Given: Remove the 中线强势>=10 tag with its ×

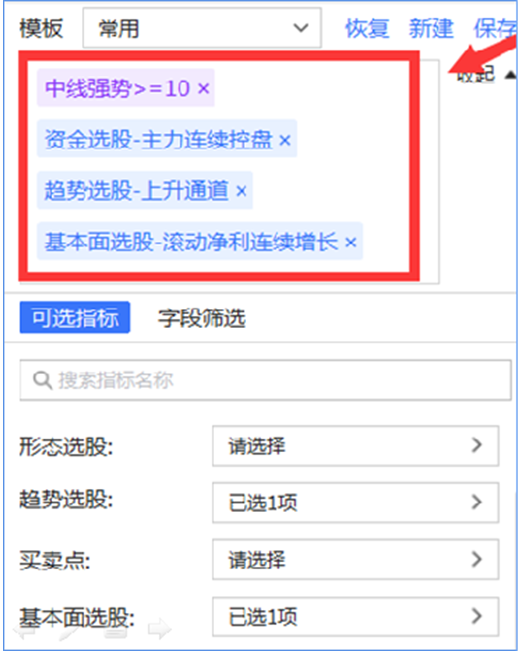Looking at the screenshot, I should coord(204,88).
